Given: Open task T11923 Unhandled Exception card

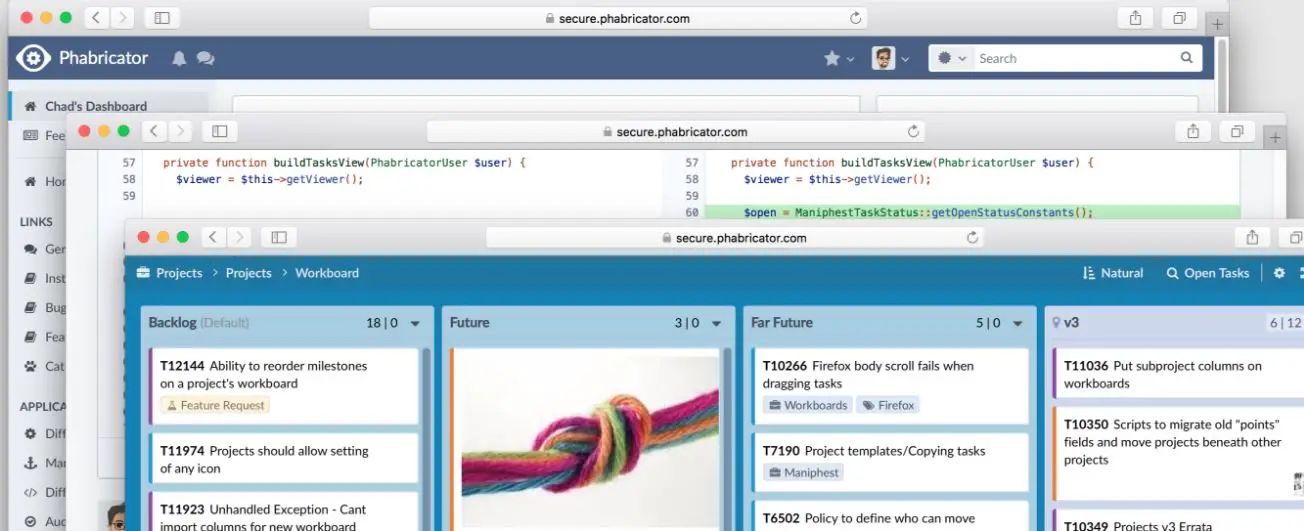Looking at the screenshot, I should point(284,512).
